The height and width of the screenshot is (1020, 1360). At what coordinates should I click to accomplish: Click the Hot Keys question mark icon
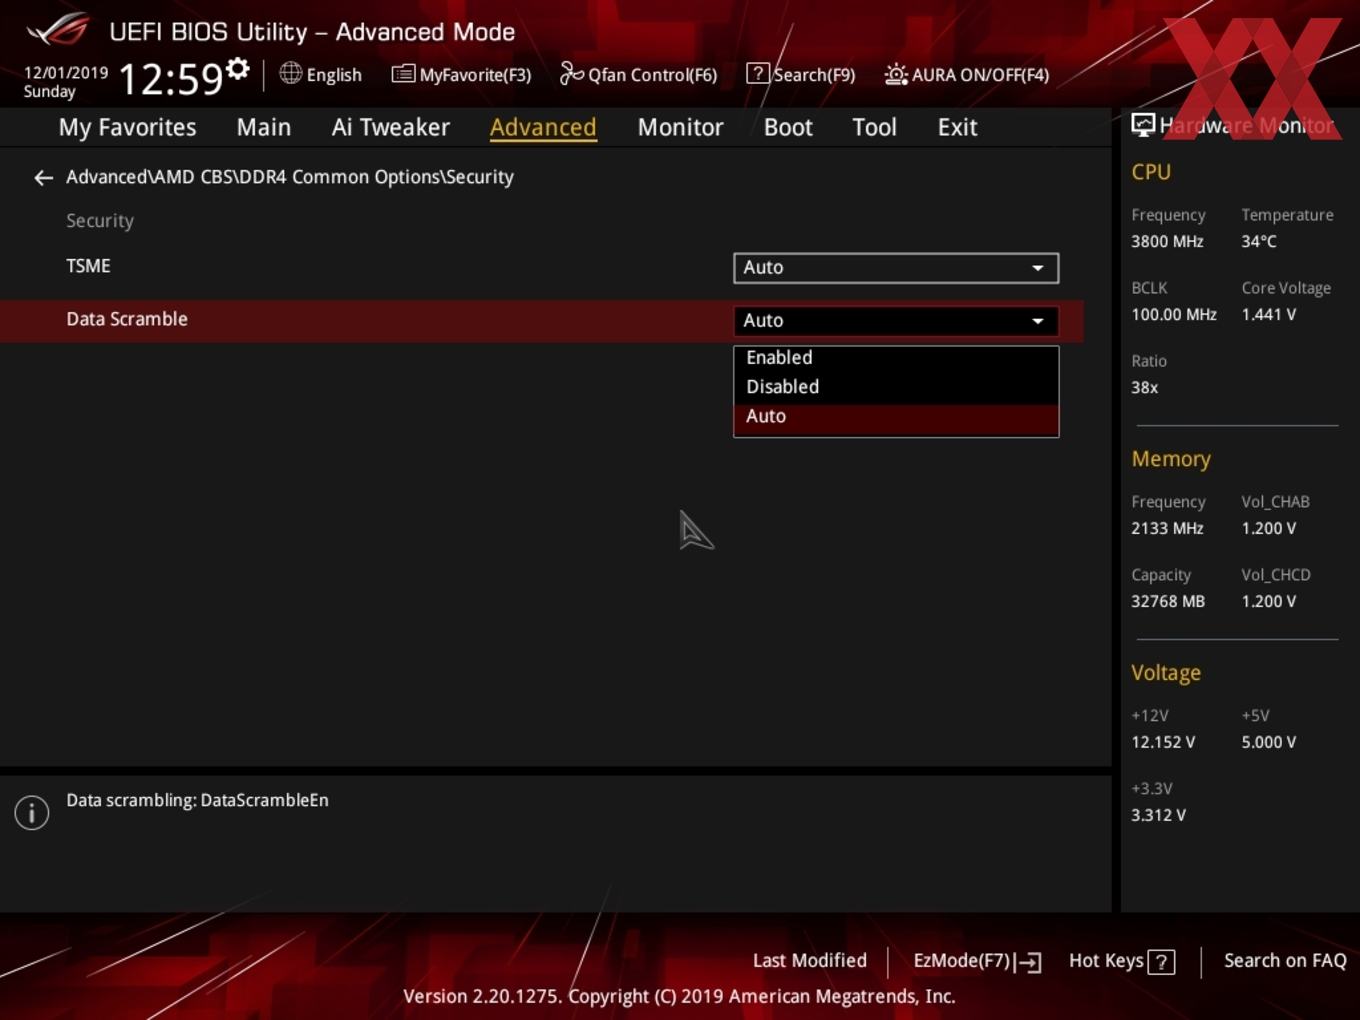tap(1161, 962)
